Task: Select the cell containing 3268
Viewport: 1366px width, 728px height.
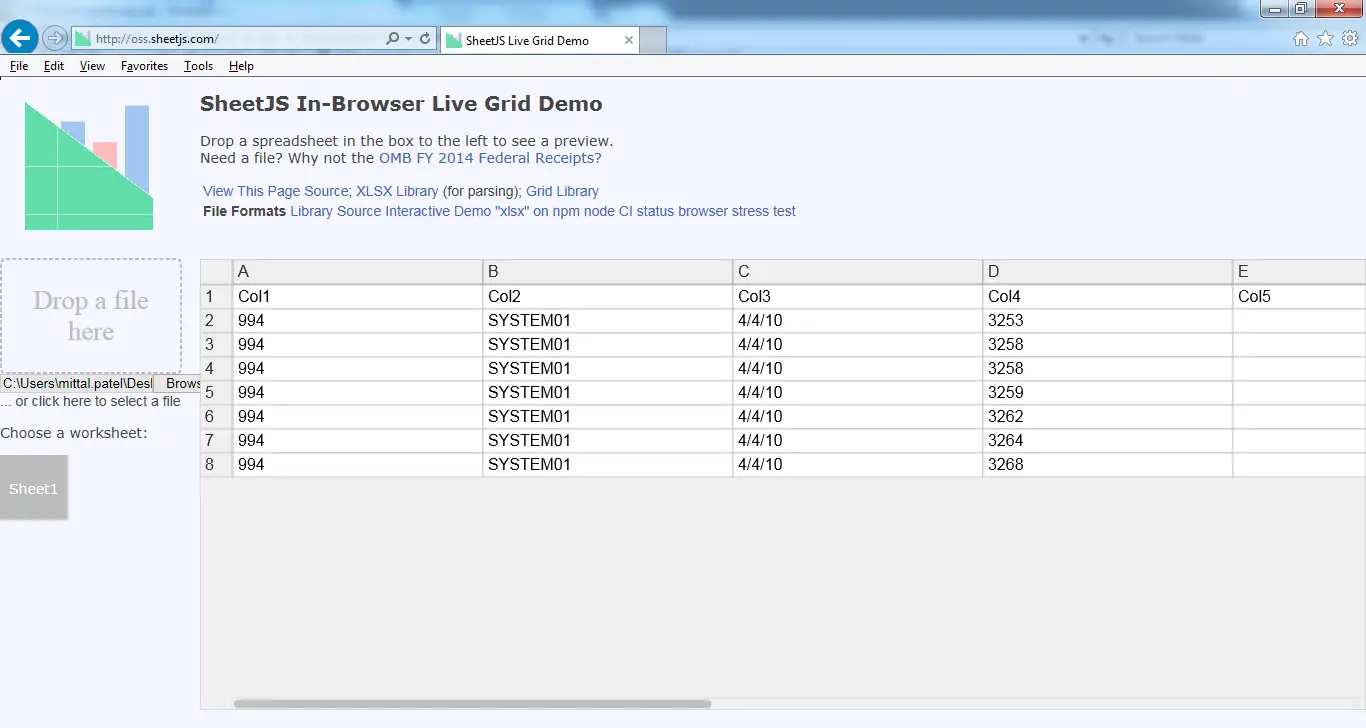Action: click(1108, 465)
